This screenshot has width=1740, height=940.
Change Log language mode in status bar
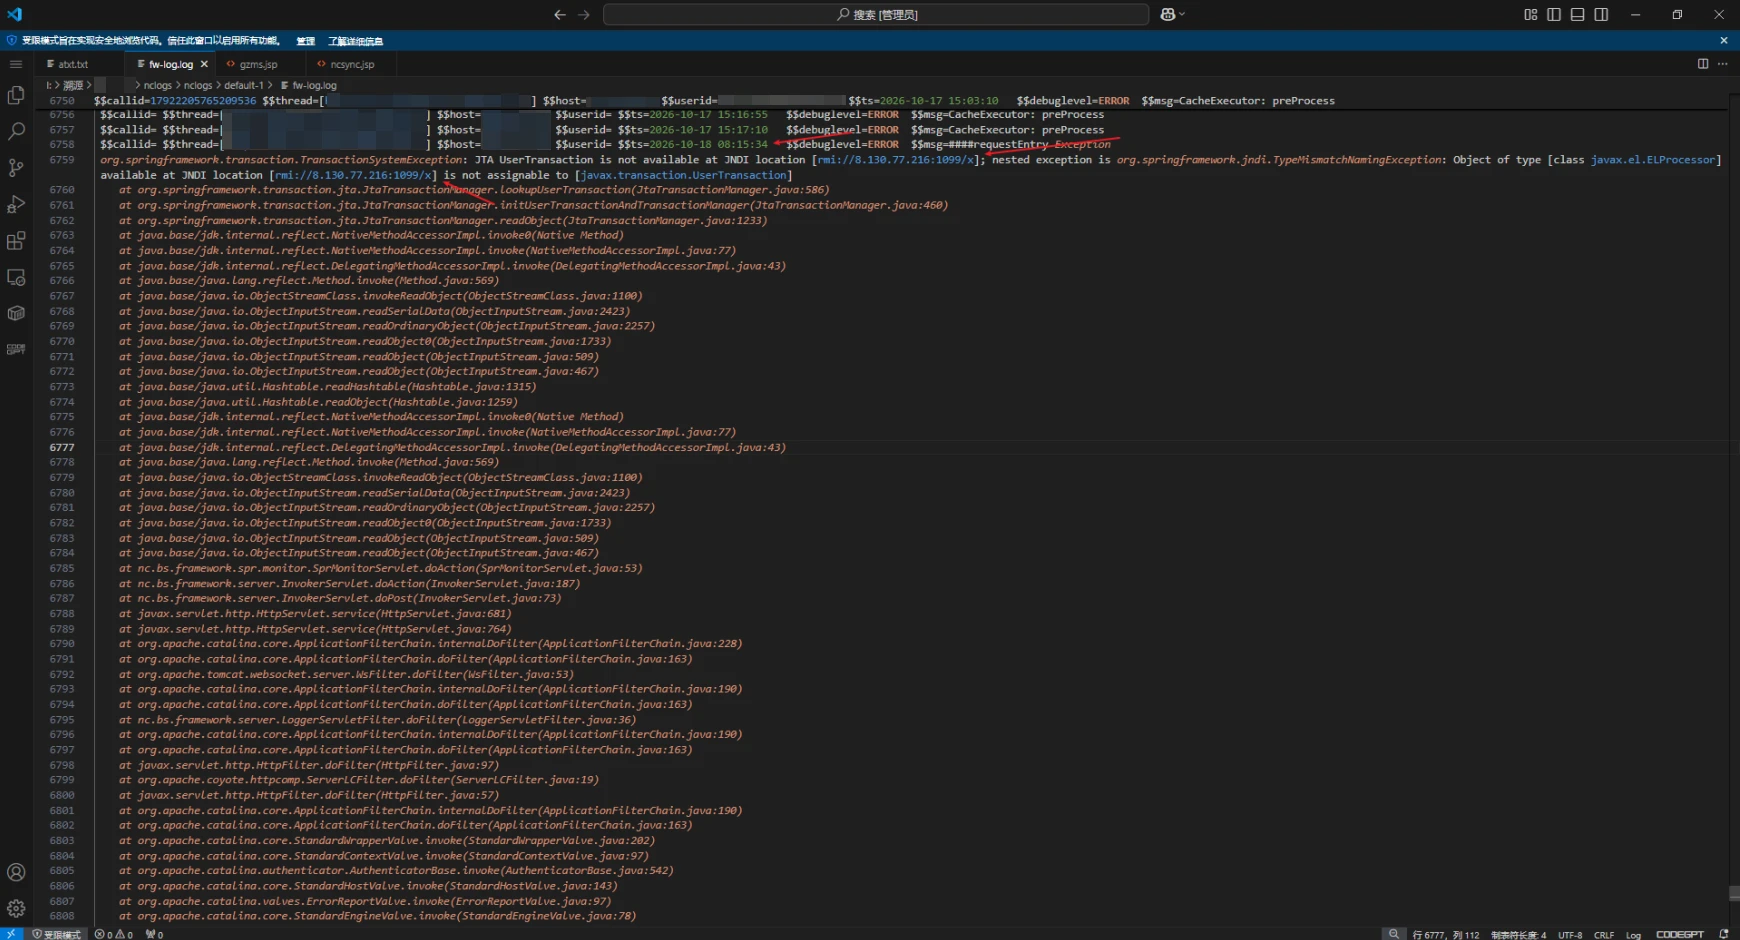coord(1633,934)
